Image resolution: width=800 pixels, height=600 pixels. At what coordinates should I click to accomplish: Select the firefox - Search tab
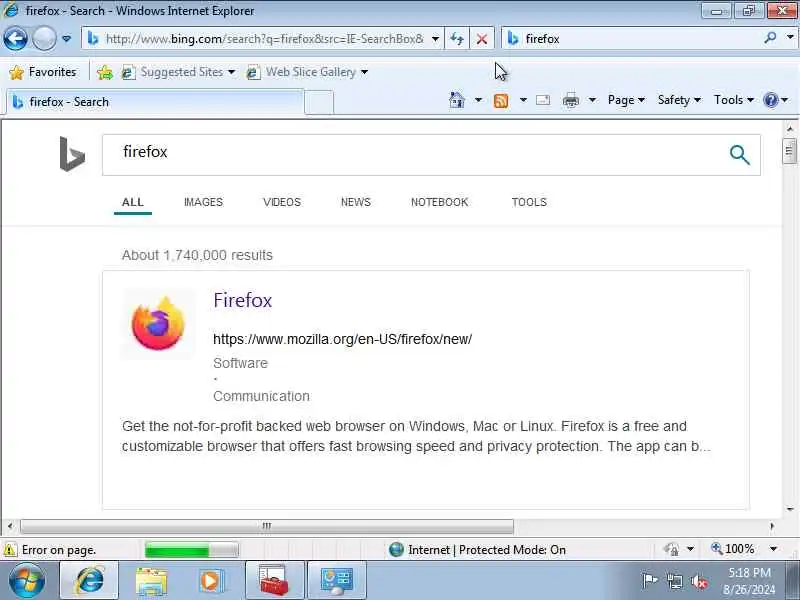(x=155, y=102)
